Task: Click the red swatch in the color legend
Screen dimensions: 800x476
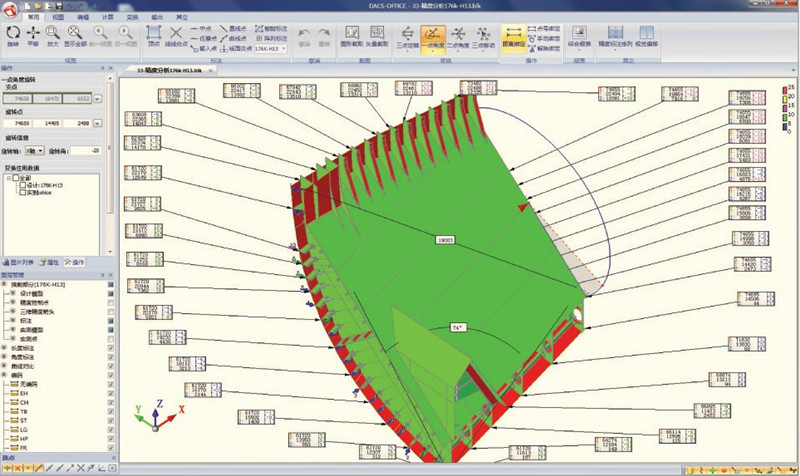Action: (x=783, y=91)
